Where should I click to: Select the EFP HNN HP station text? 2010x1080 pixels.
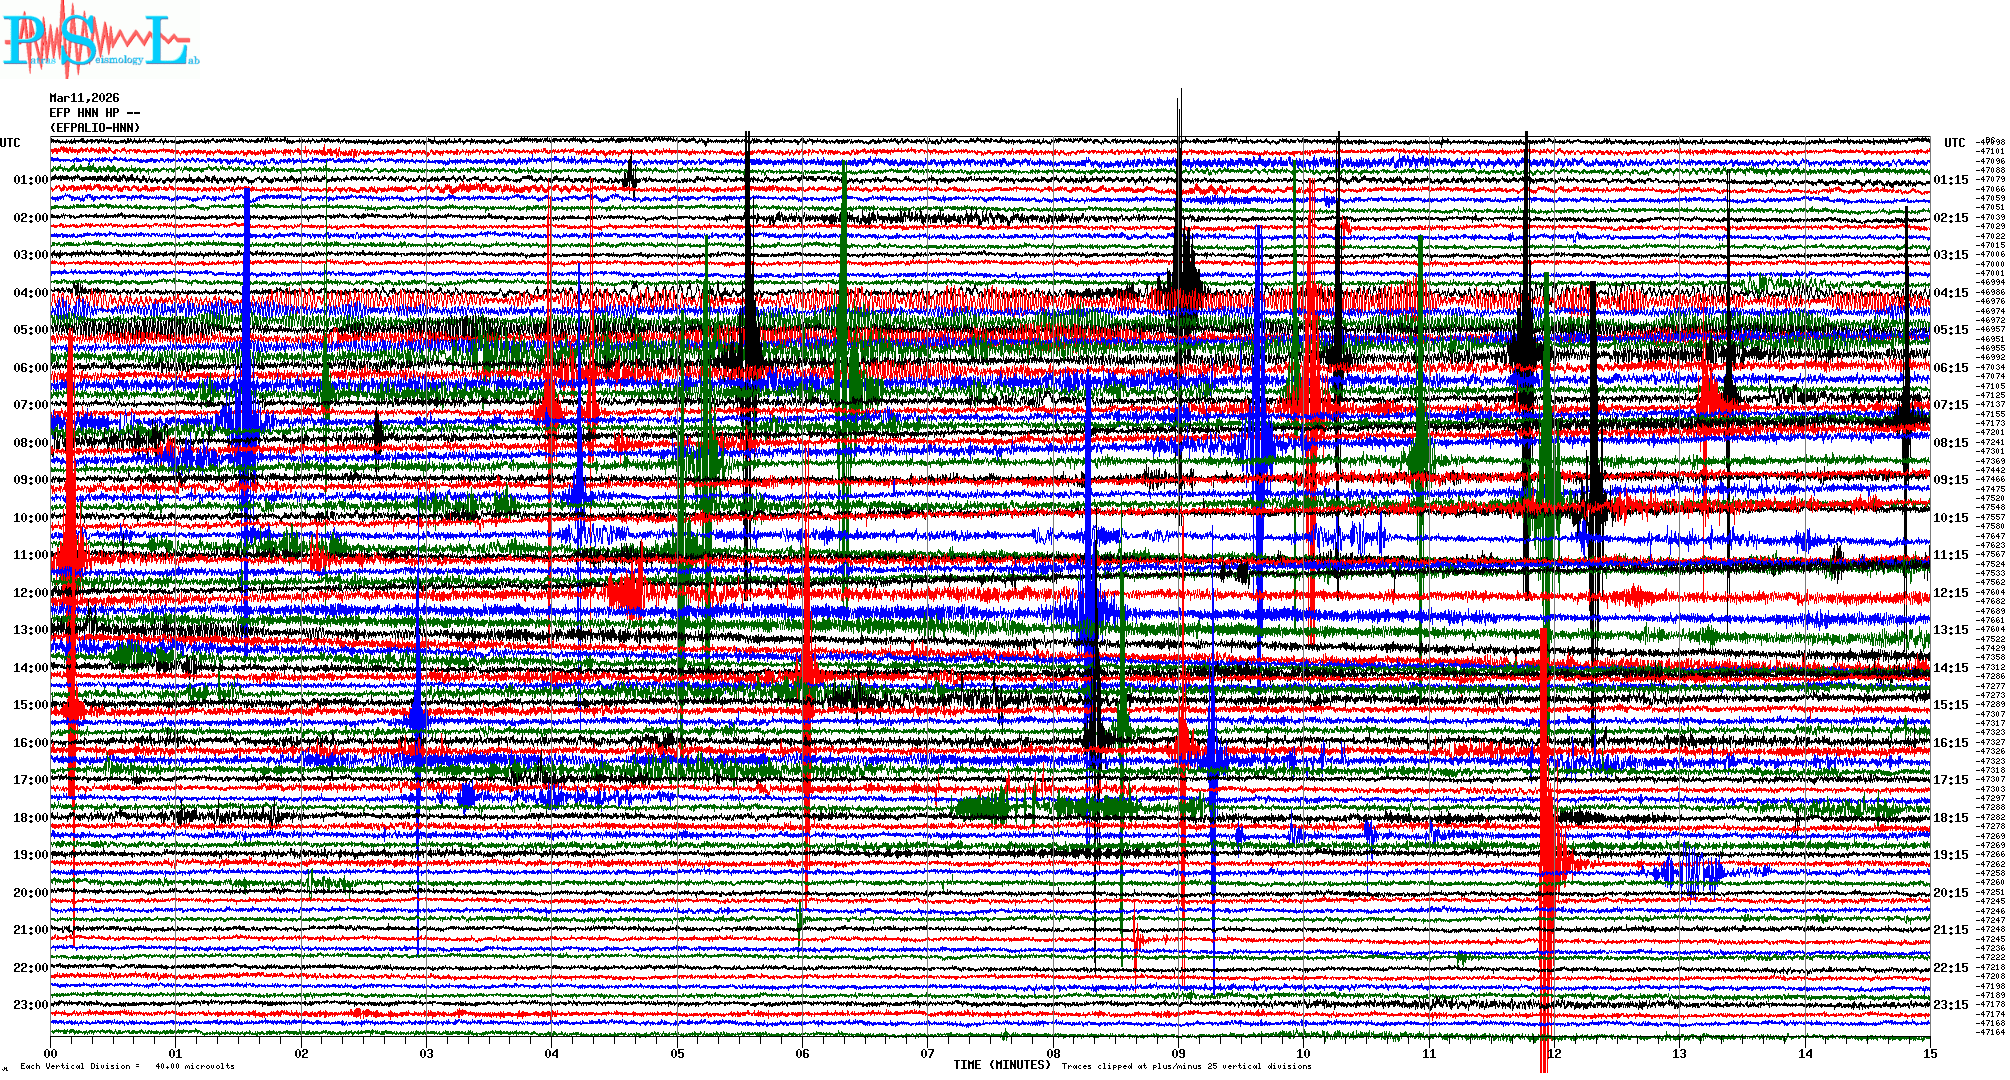[x=94, y=113]
